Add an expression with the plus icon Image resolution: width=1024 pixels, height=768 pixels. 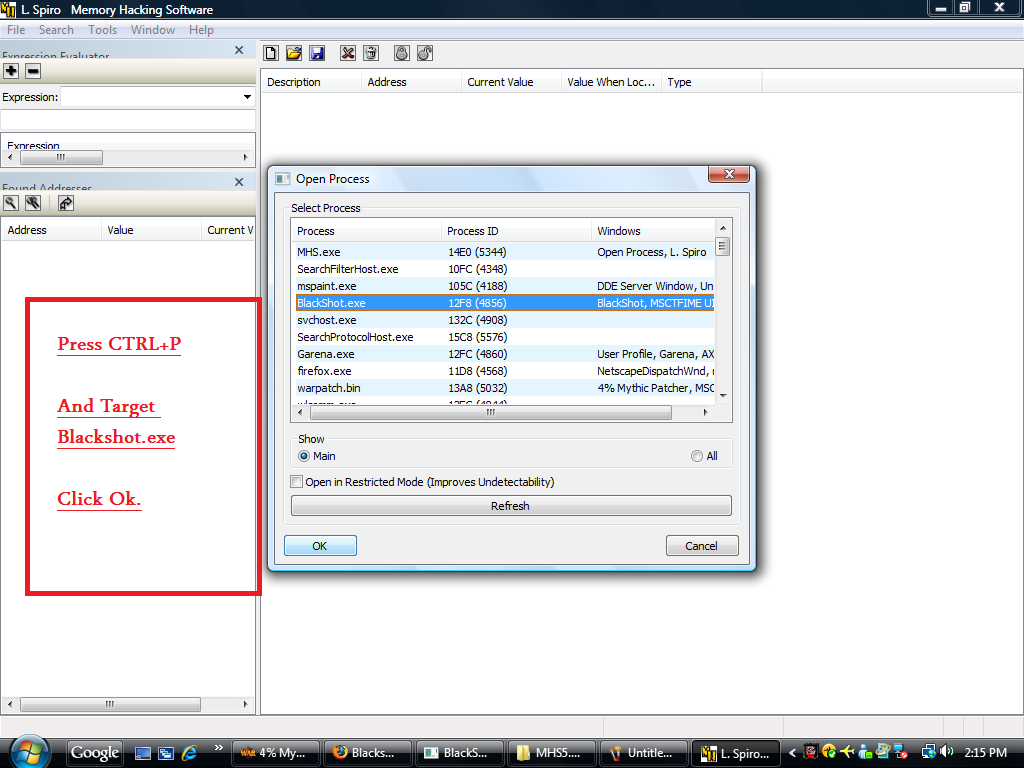pyautogui.click(x=11, y=71)
